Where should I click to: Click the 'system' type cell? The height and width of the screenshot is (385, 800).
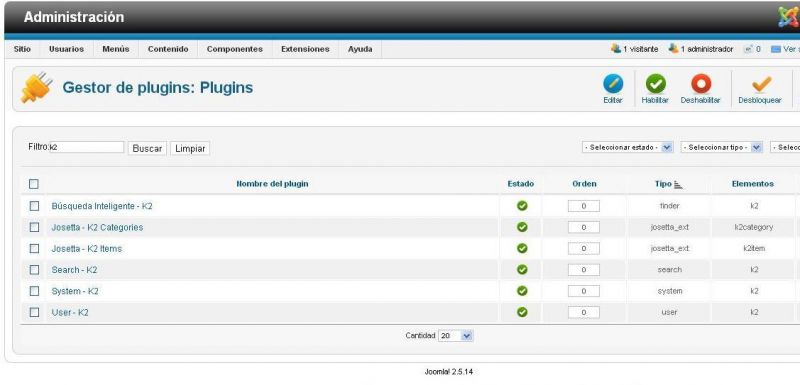click(x=669, y=291)
